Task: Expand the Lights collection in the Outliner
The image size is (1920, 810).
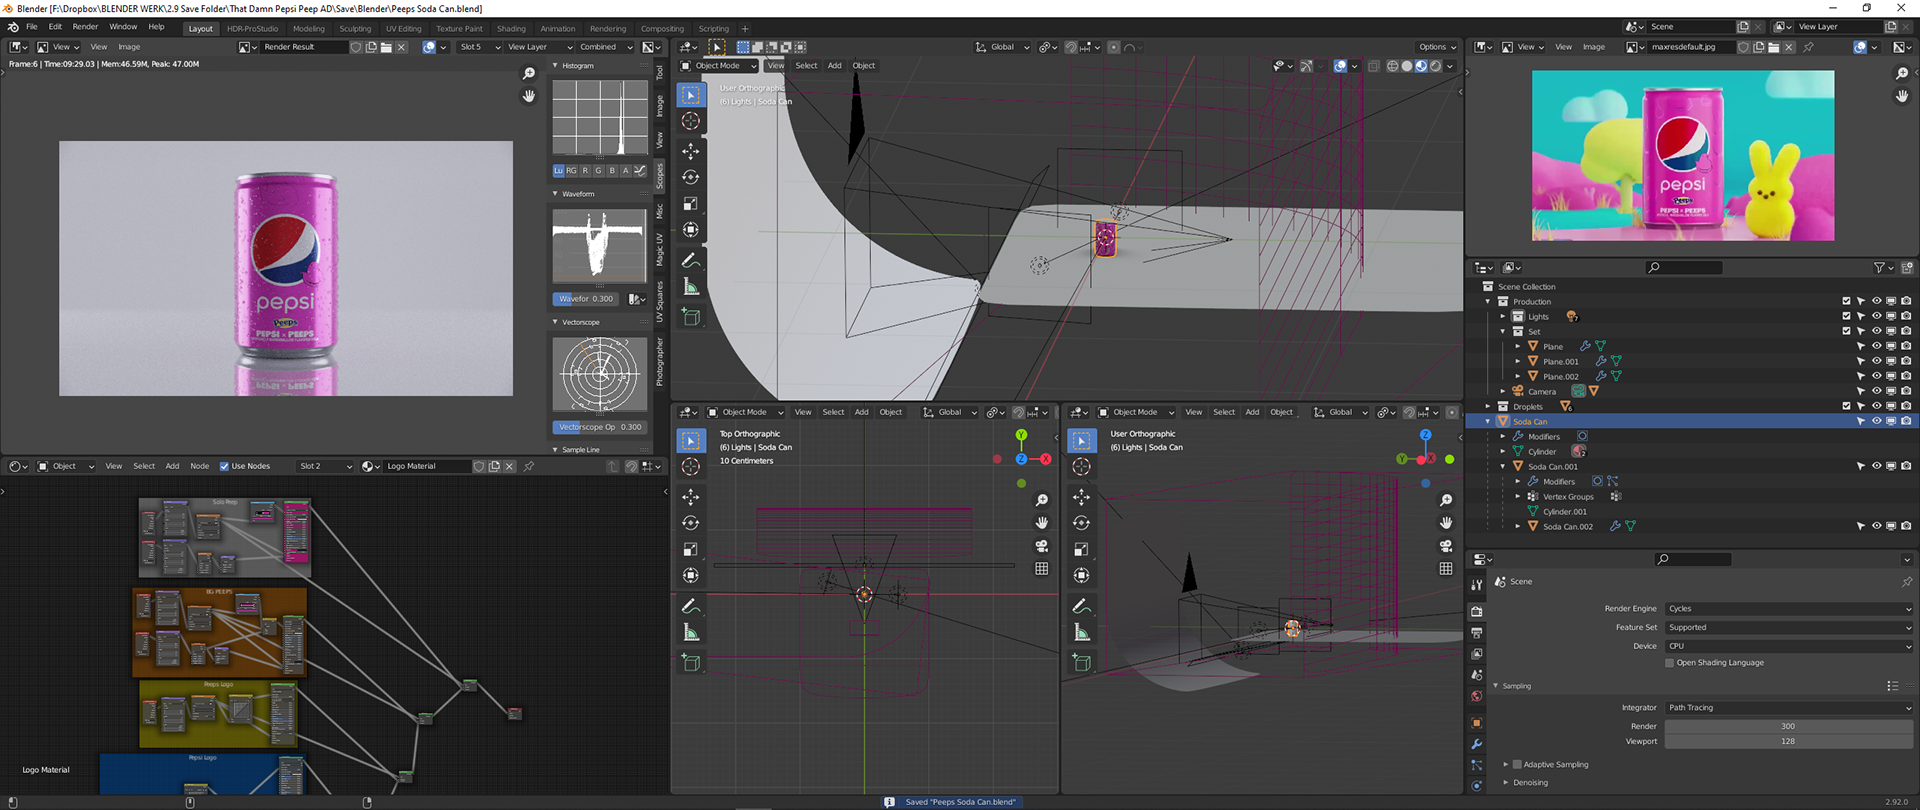Action: (1502, 316)
